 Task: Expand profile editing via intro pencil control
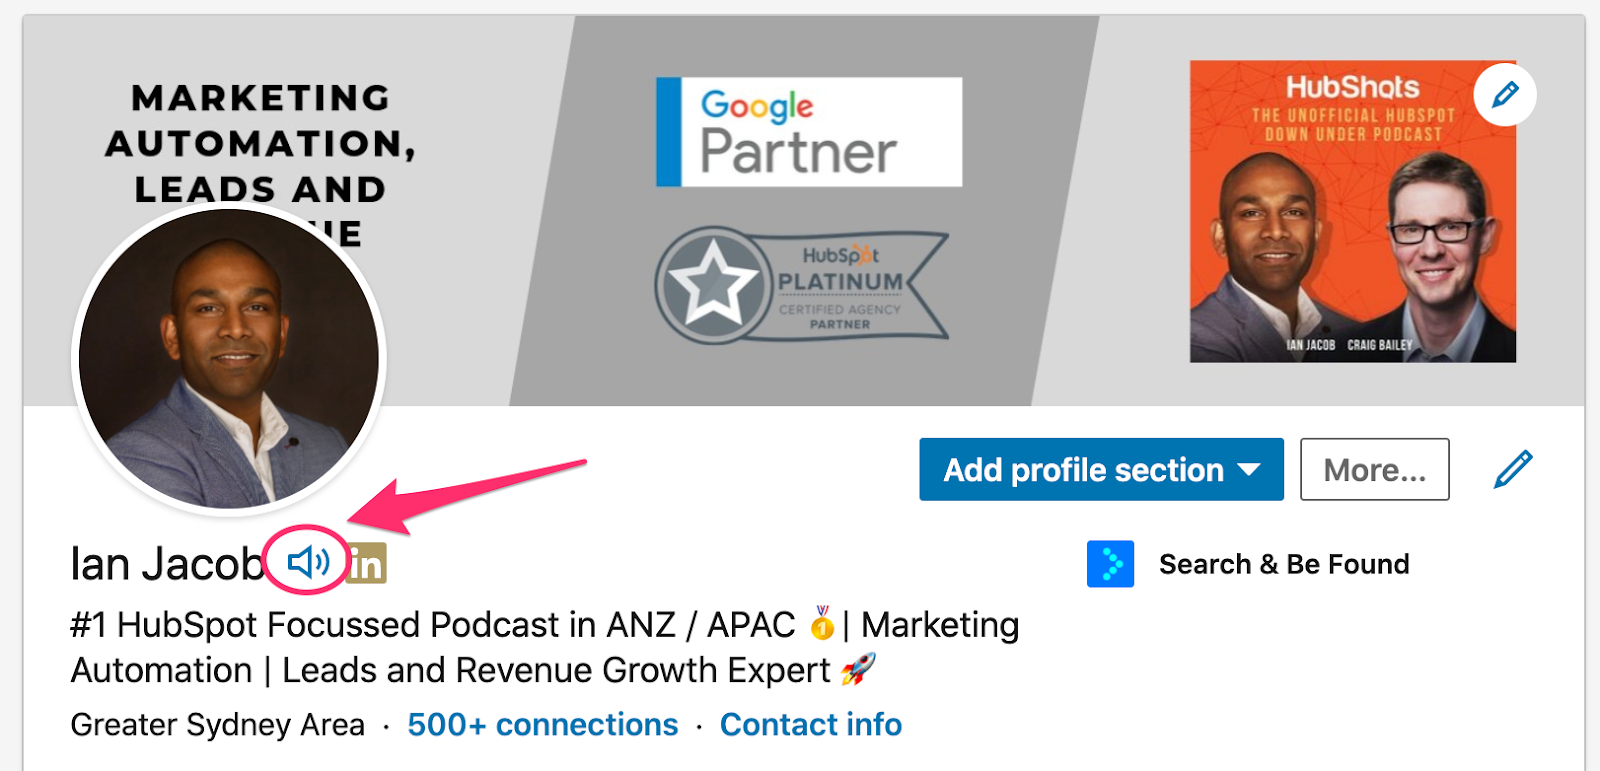pyautogui.click(x=1514, y=467)
